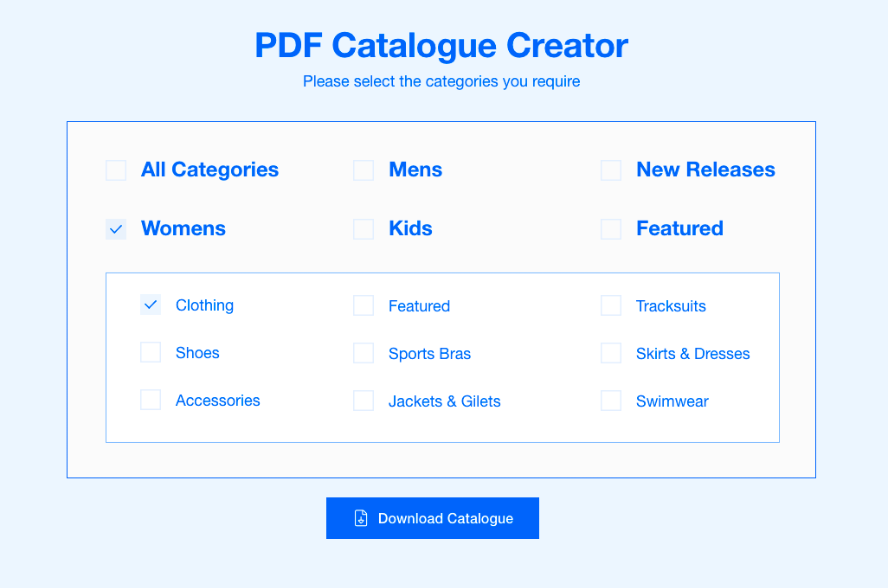This screenshot has width=888, height=588.
Task: Select the Tracksuits checkbox
Action: tap(611, 306)
